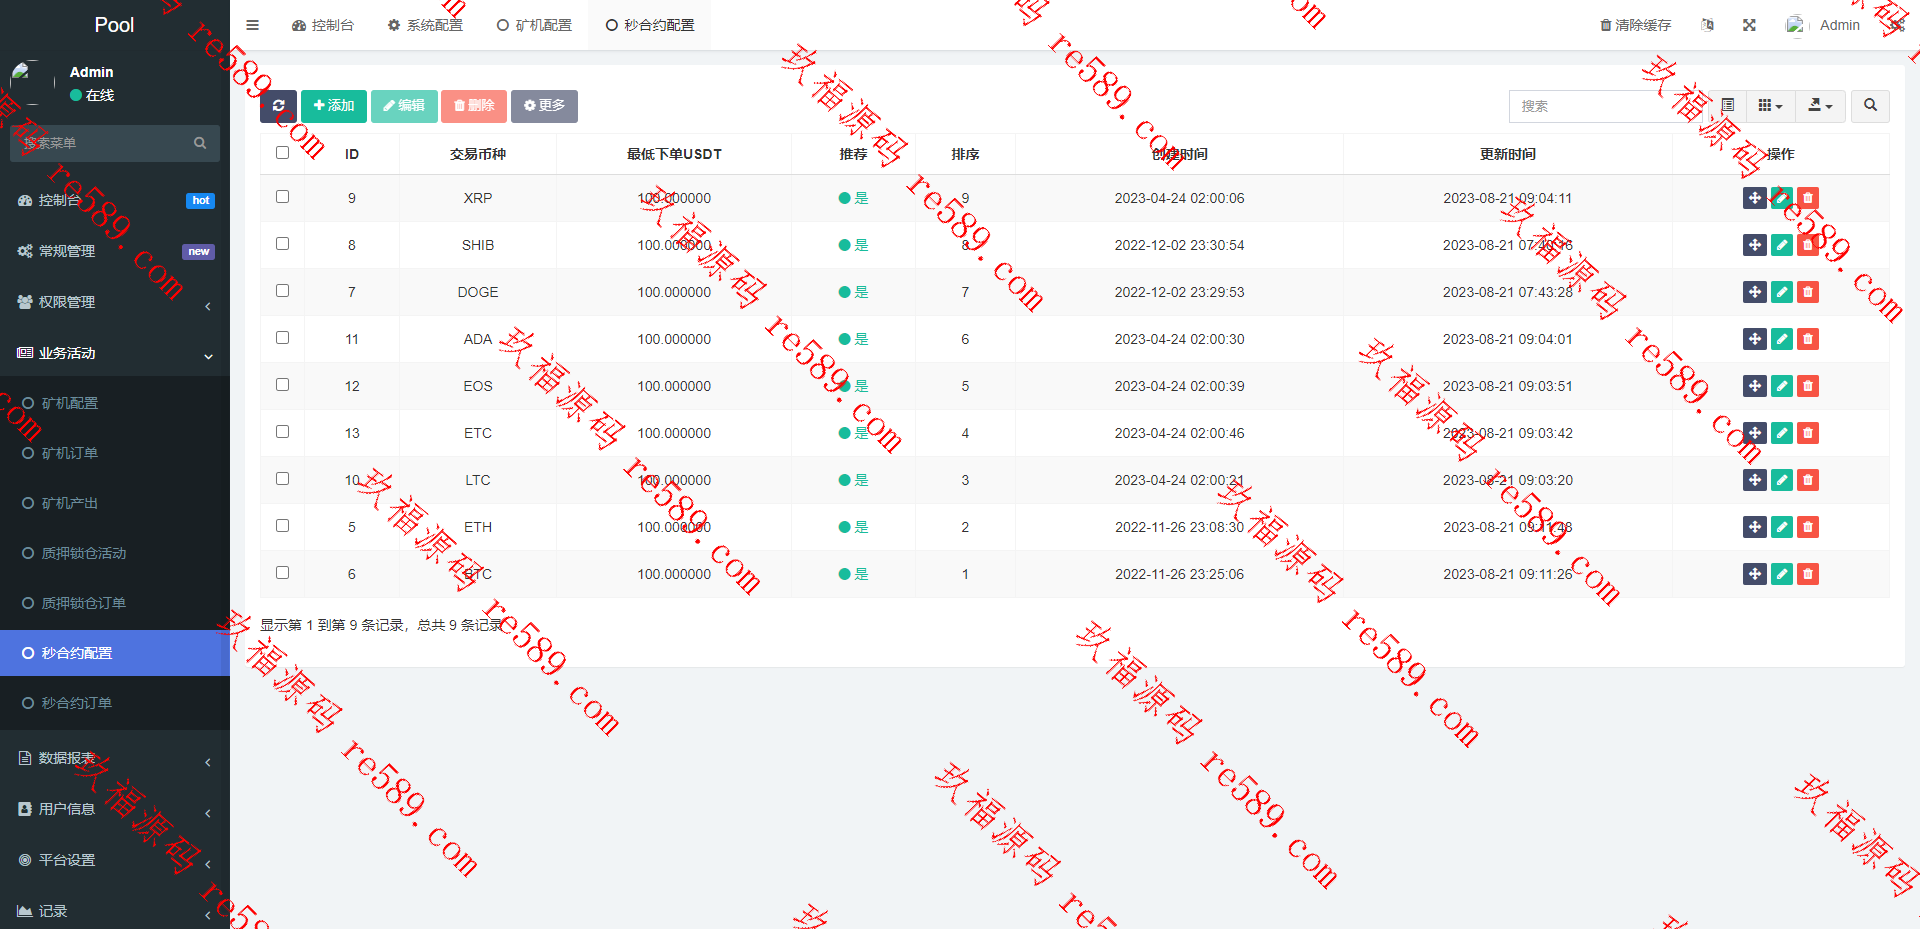Expand the 平台设置 sidebar menu
This screenshot has width=1920, height=929.
(115, 860)
